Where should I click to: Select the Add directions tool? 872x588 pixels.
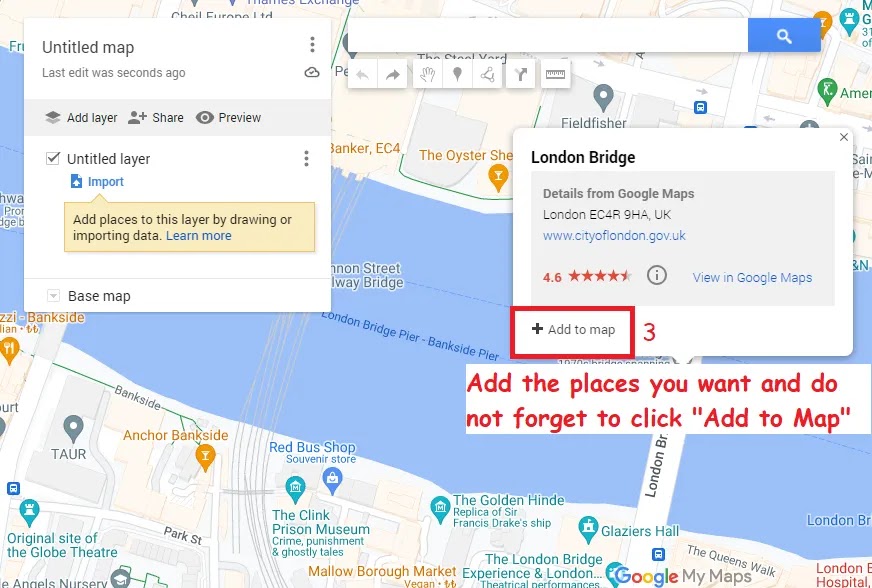(521, 74)
